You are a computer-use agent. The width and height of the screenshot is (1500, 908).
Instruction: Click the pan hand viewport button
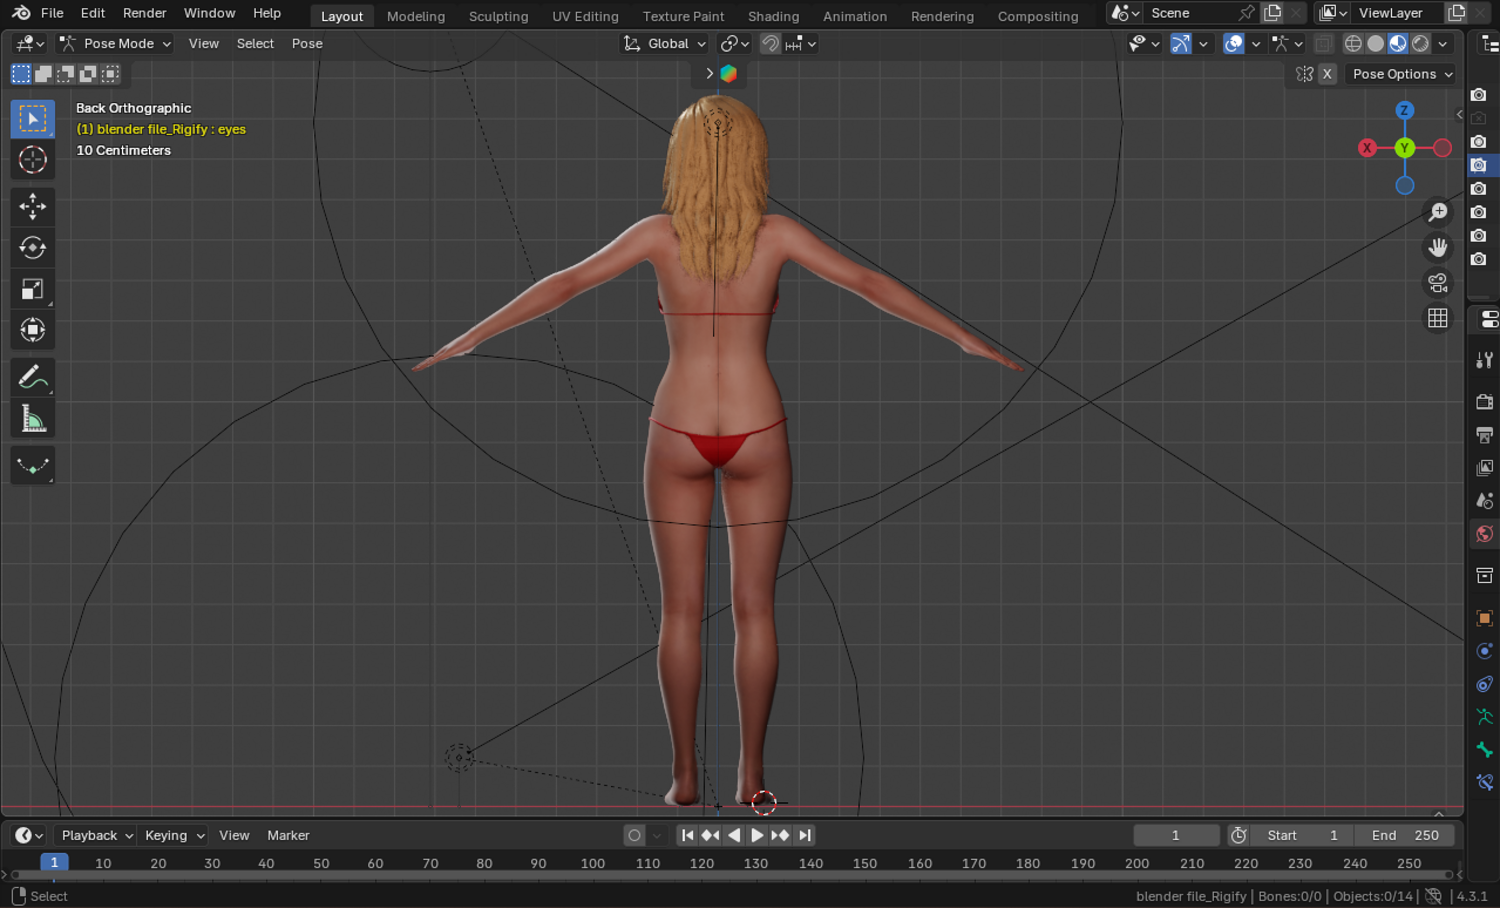(x=1438, y=247)
